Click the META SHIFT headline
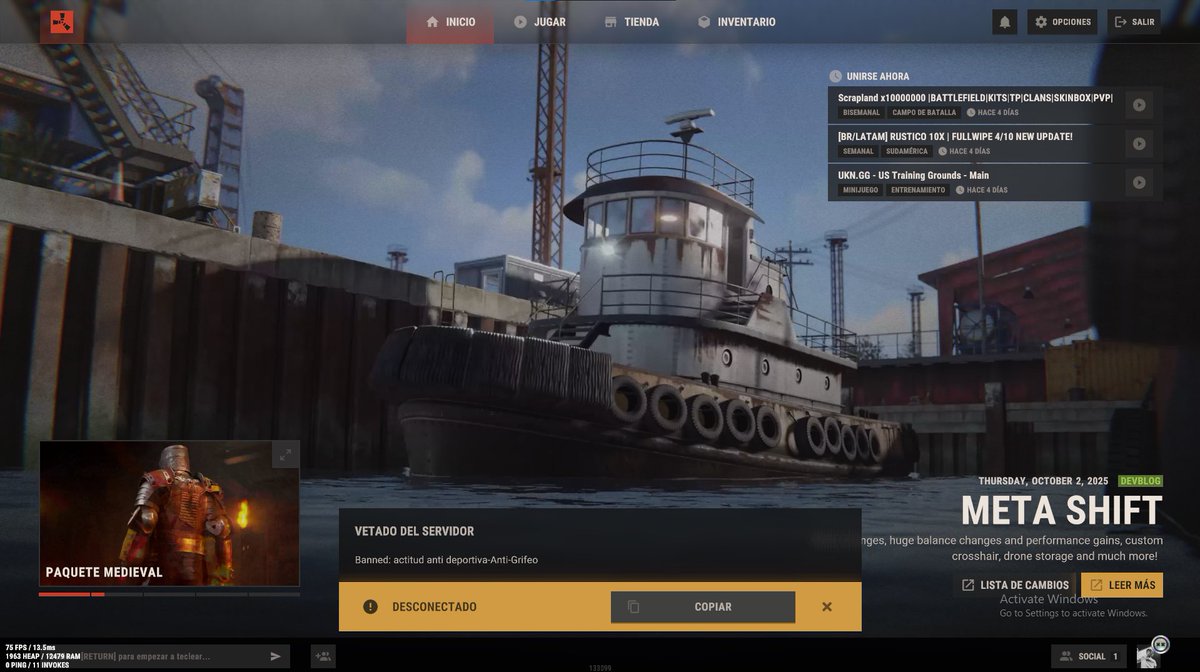Image resolution: width=1200 pixels, height=672 pixels. pos(1061,511)
